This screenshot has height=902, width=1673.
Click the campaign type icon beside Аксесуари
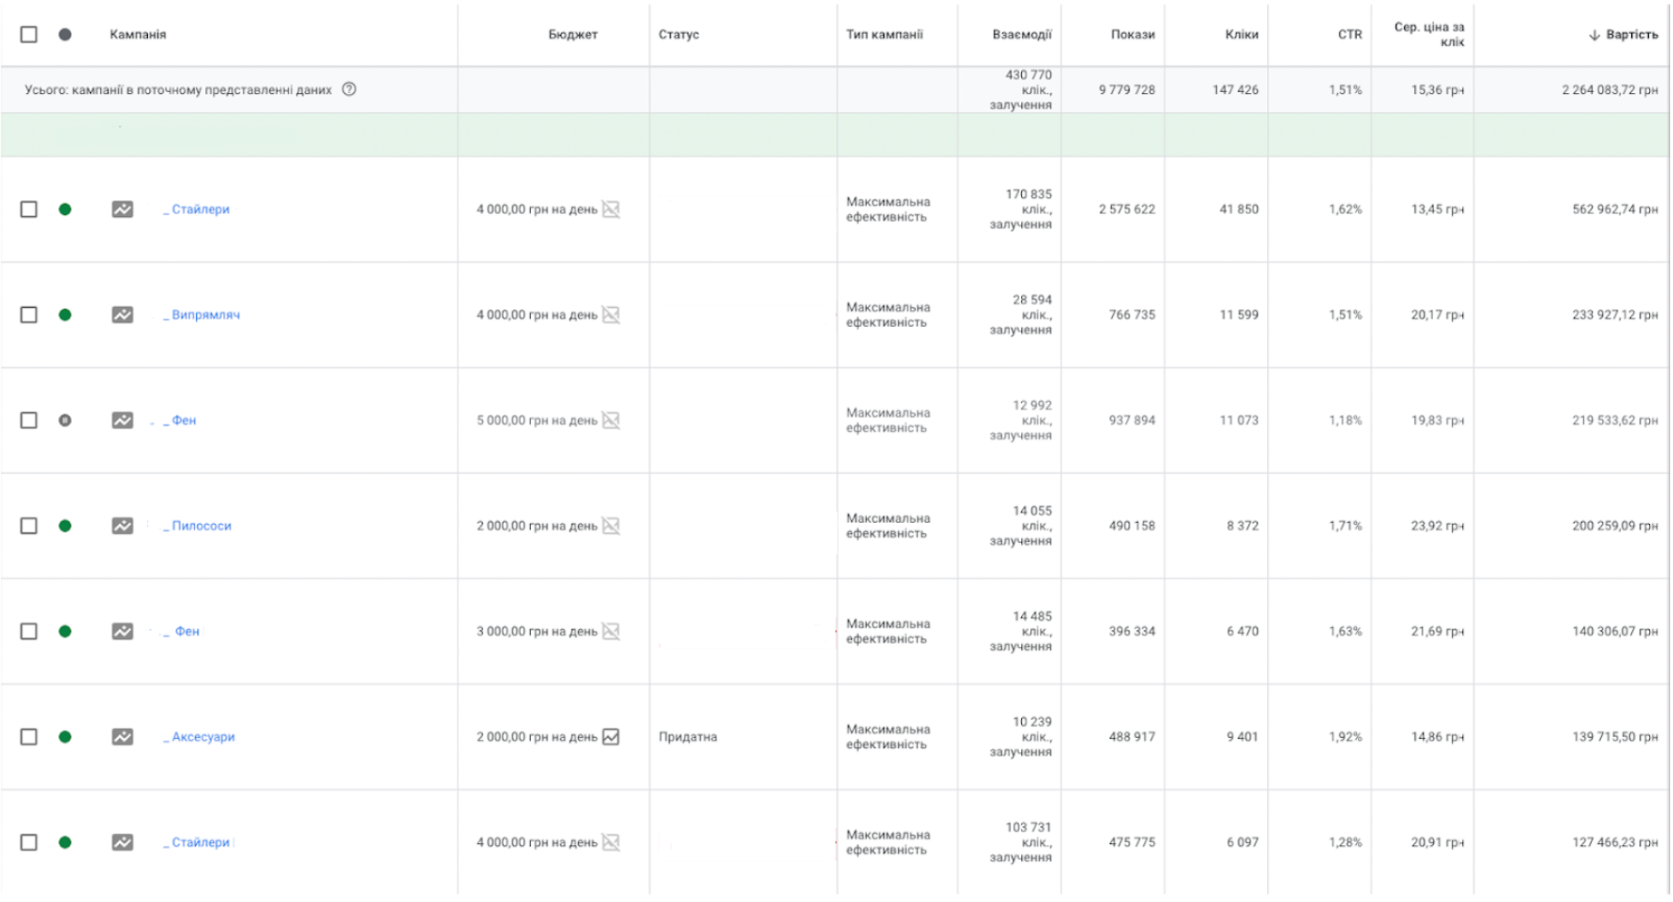point(122,737)
